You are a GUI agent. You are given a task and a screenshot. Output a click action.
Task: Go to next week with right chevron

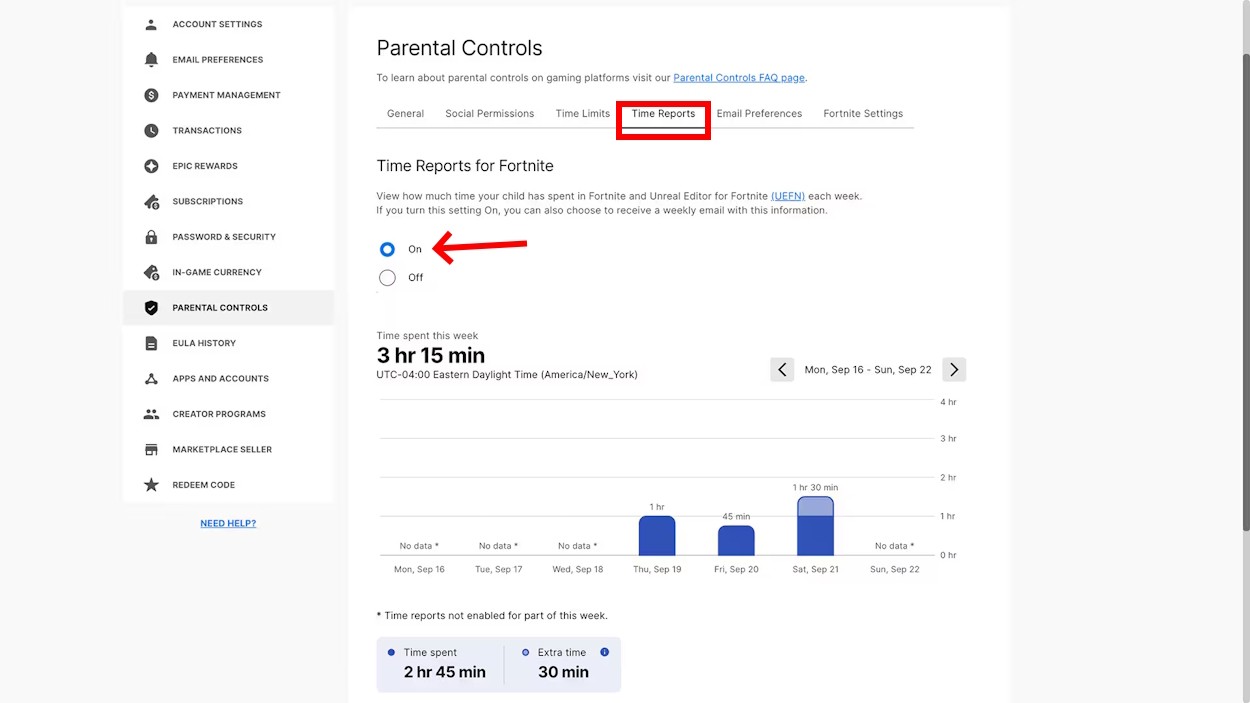(x=954, y=369)
